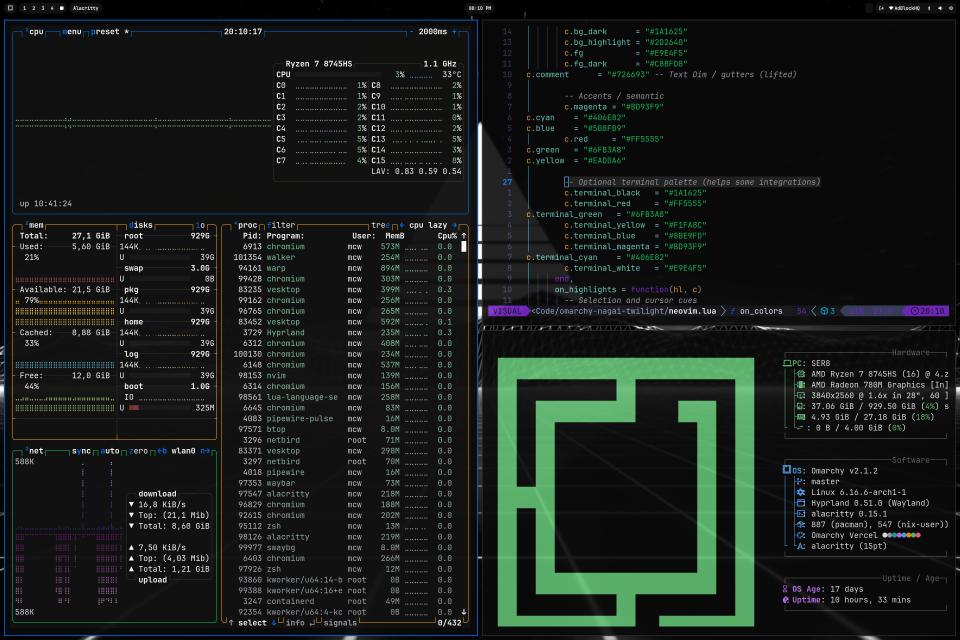Click the PC laptop icon in fastfetch
This screenshot has width=960, height=640.
point(787,363)
